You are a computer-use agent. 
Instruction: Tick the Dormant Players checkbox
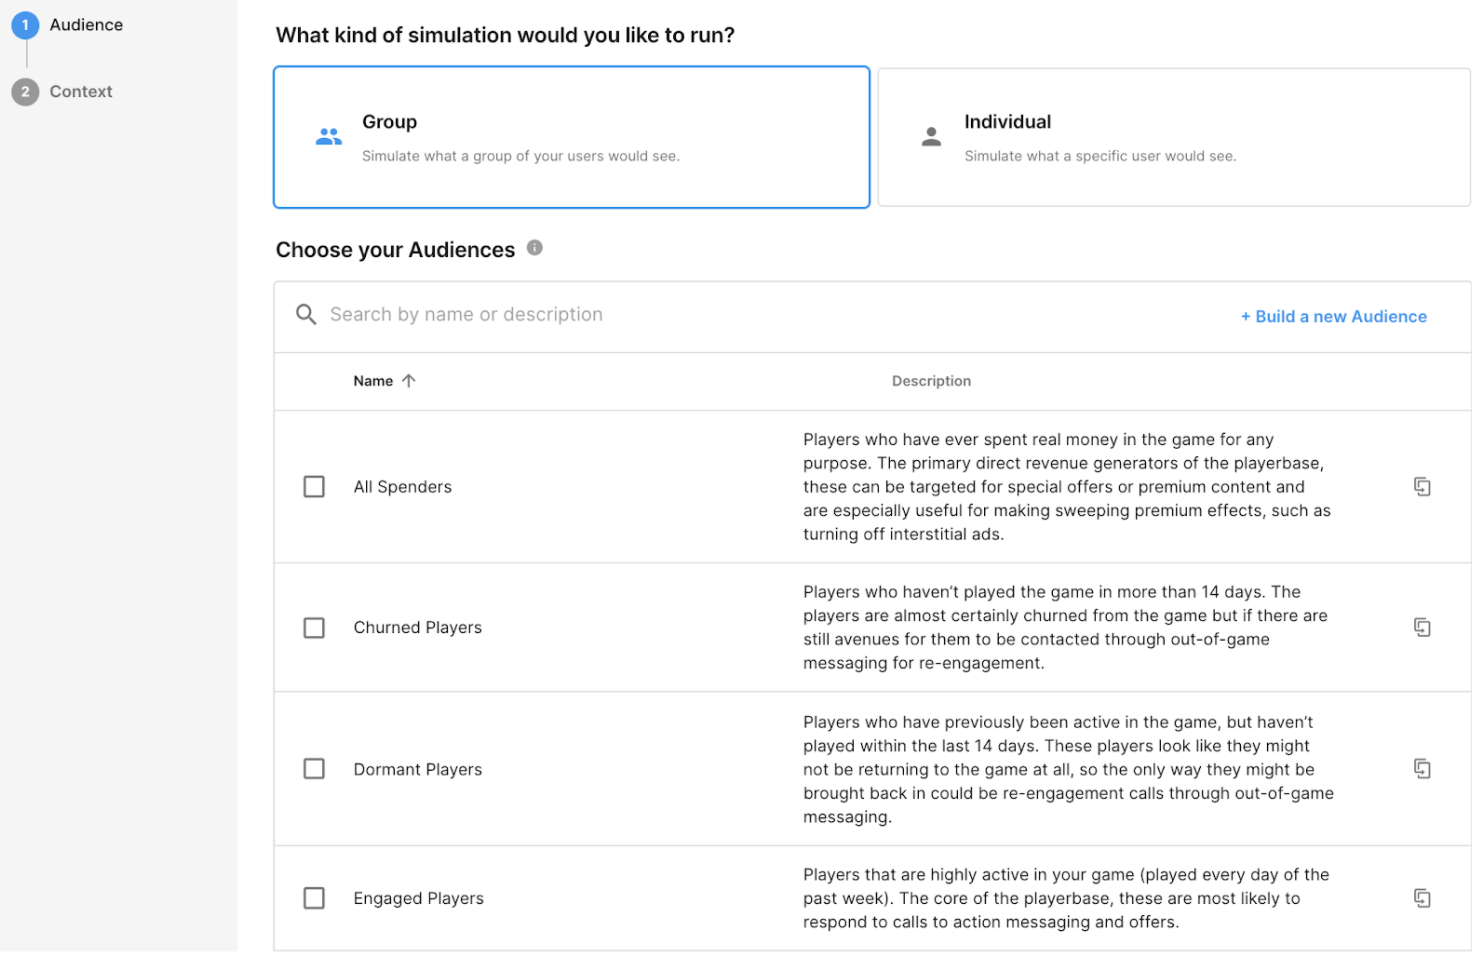[314, 769]
